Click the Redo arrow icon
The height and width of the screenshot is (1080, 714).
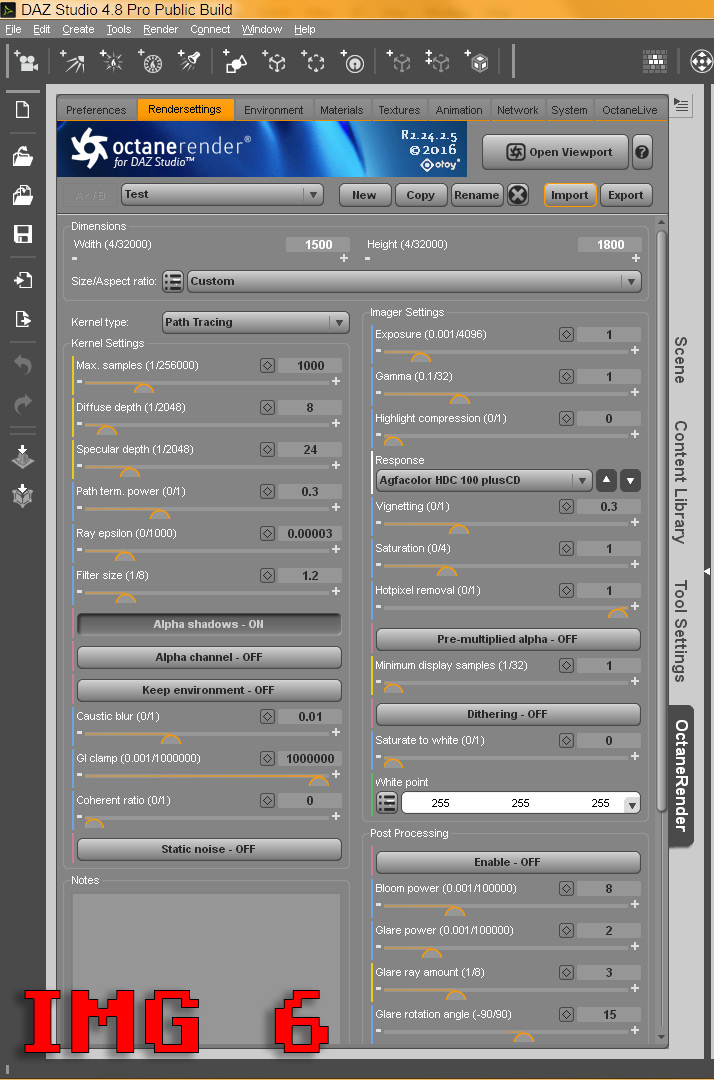click(x=23, y=404)
